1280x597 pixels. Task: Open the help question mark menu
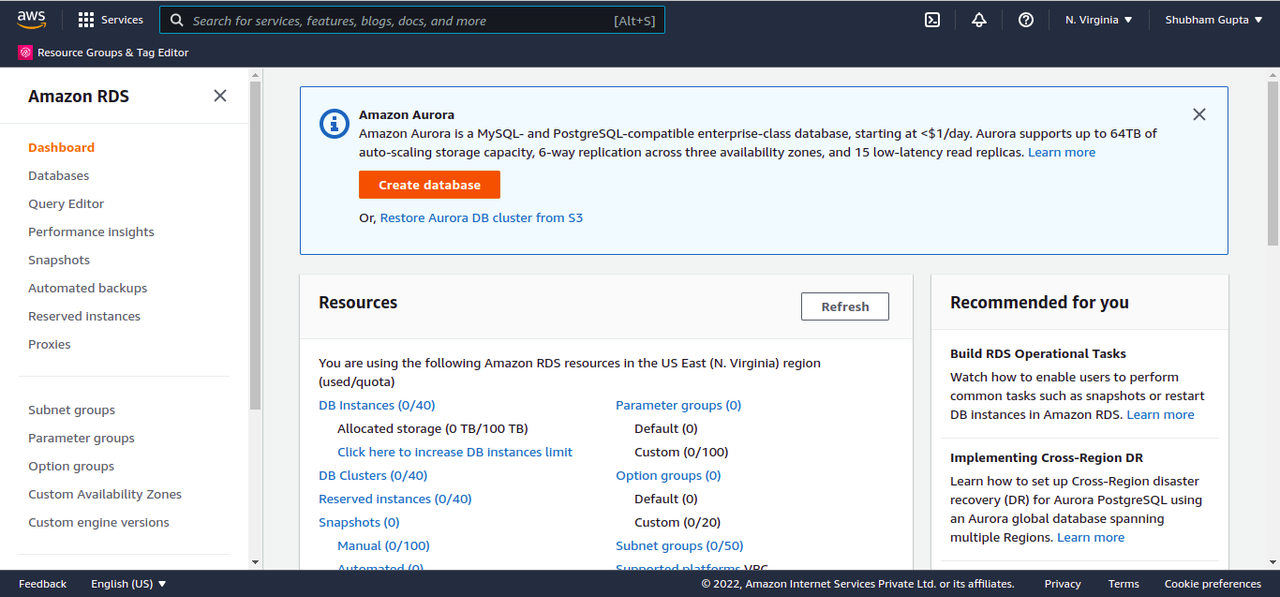point(1026,20)
